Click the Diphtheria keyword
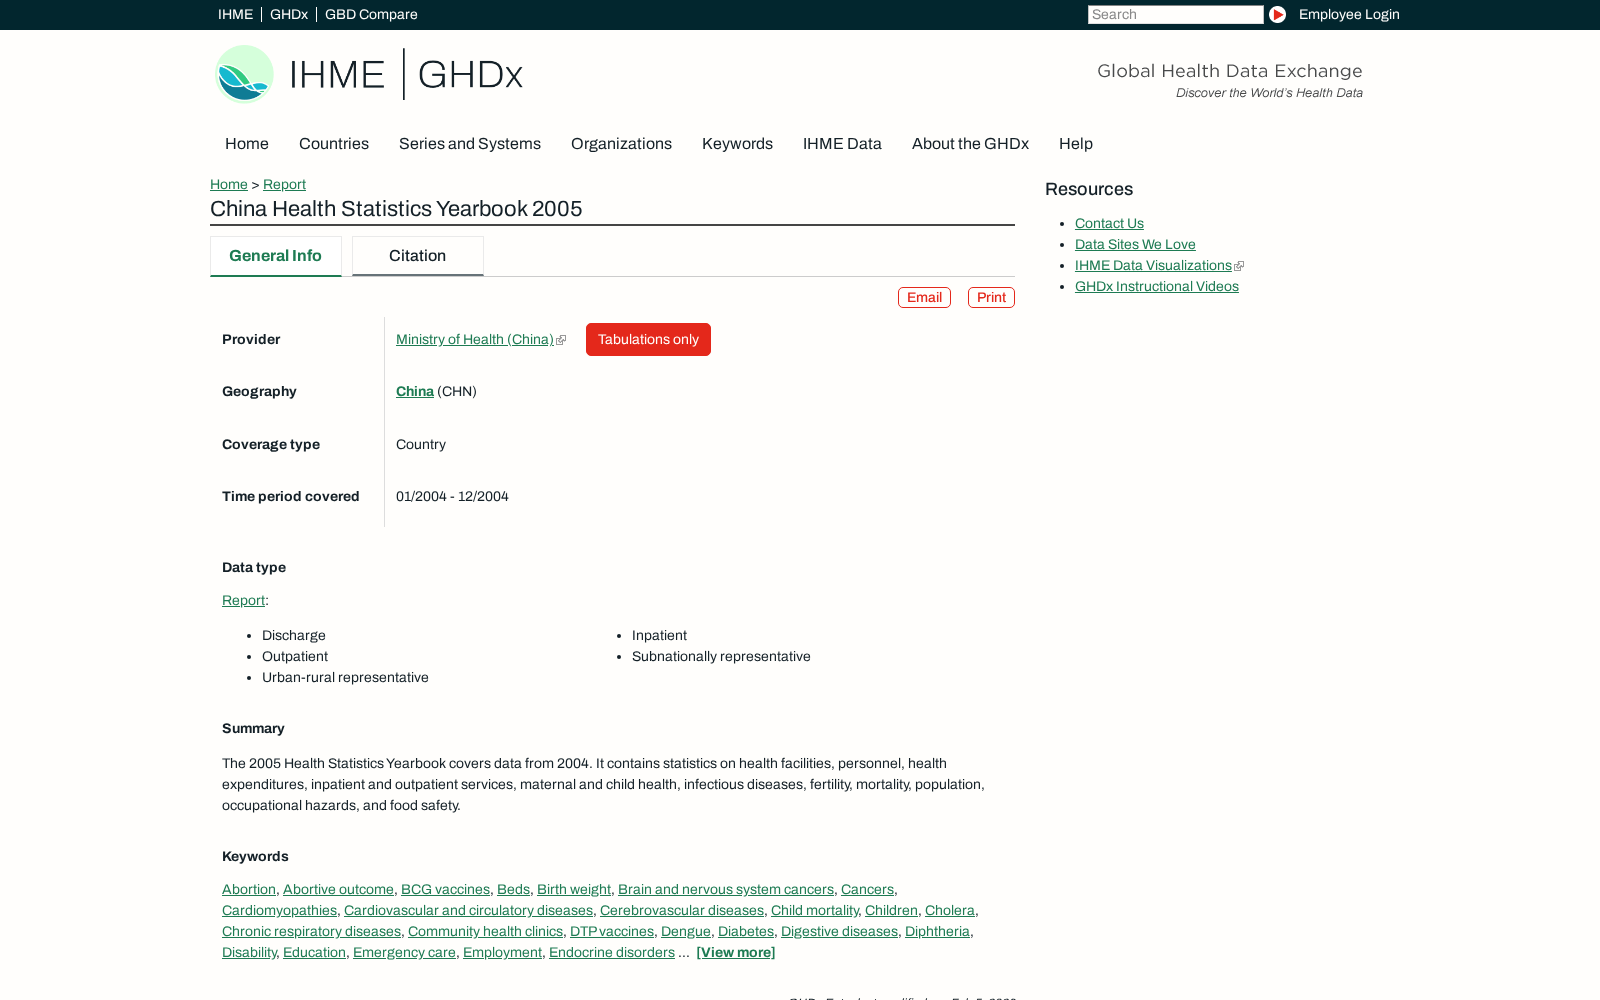This screenshot has width=1600, height=1000. click(x=937, y=931)
